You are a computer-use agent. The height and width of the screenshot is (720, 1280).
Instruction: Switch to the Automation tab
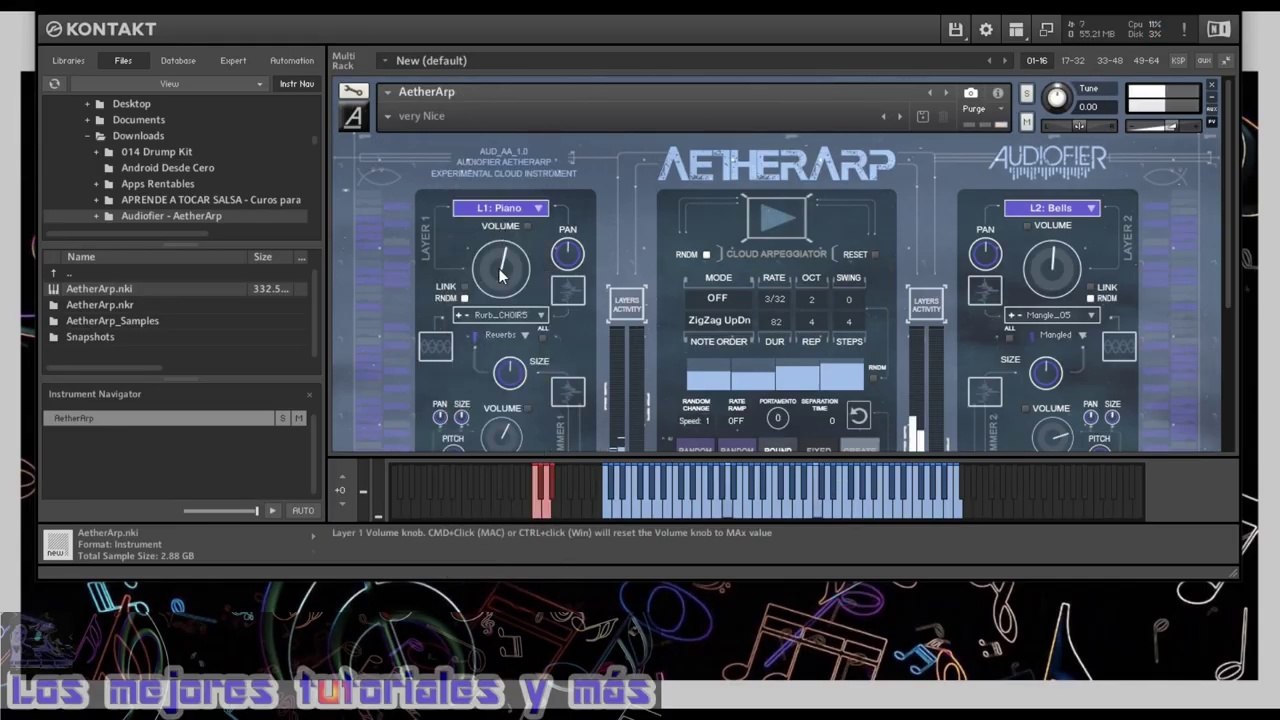tap(292, 61)
